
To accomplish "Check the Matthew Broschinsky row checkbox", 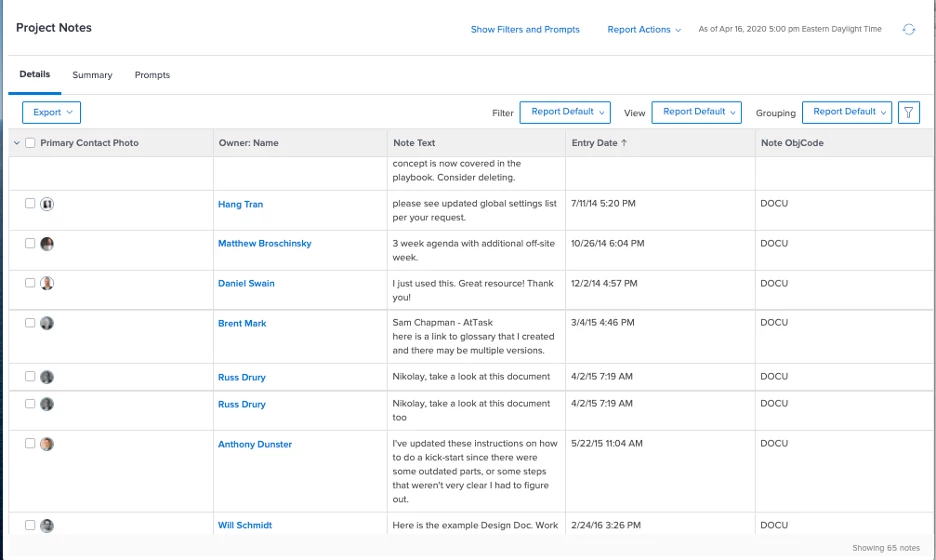I will 30,243.
